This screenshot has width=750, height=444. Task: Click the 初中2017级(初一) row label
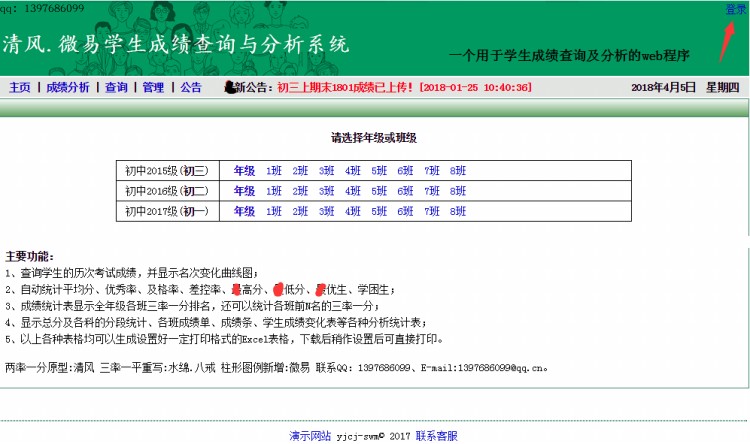pyautogui.click(x=167, y=211)
